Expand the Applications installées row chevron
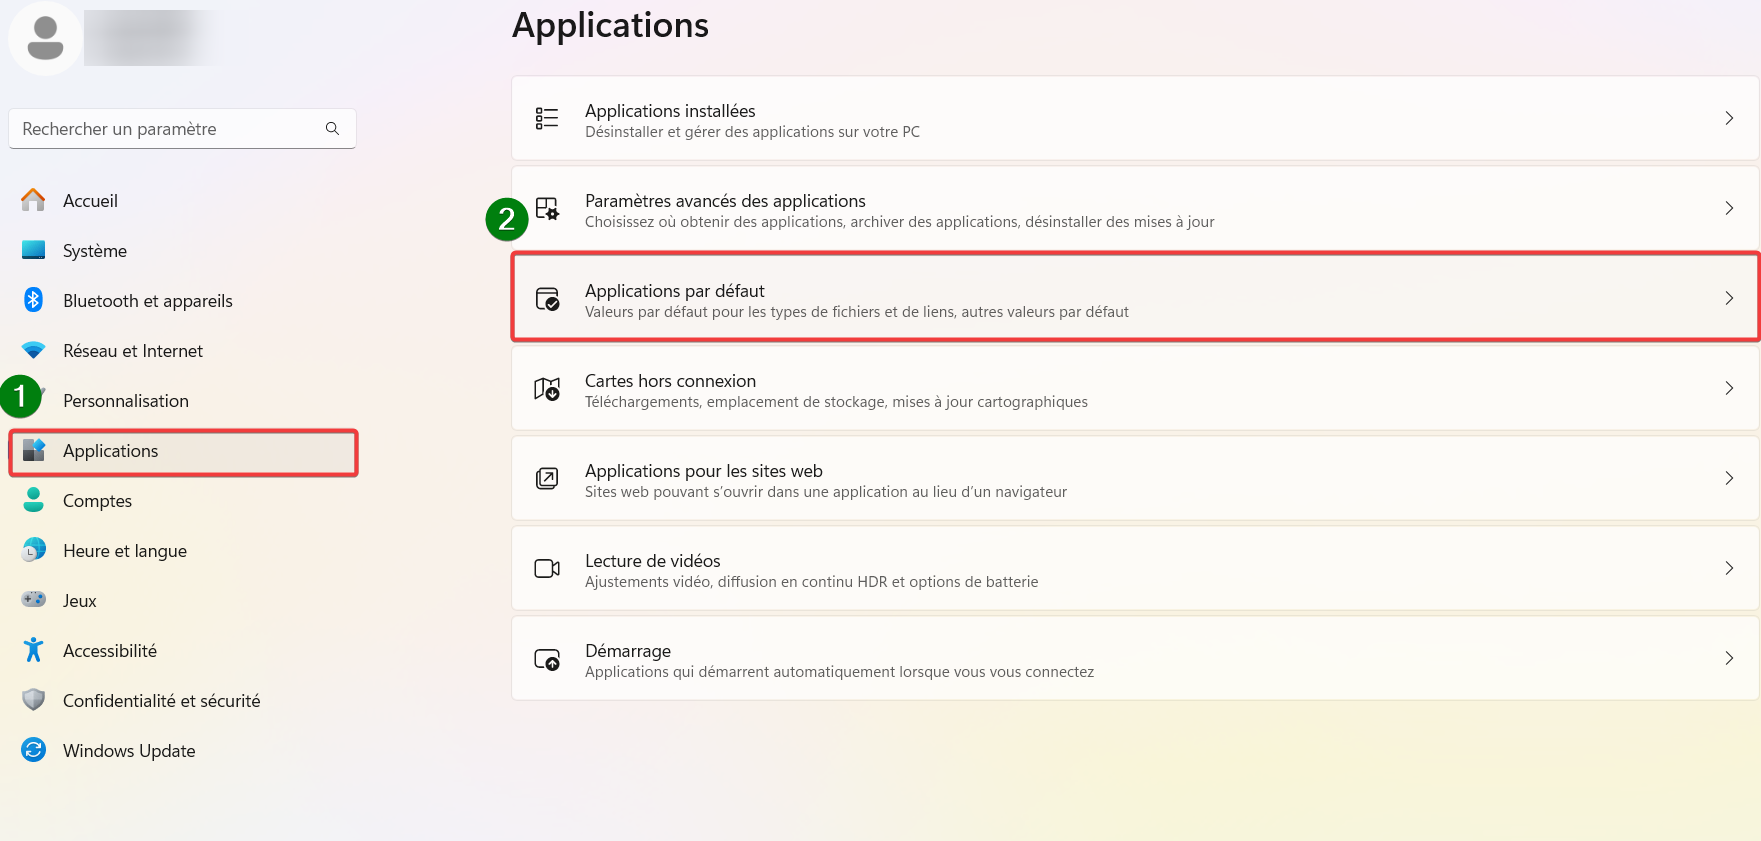 [x=1730, y=117]
